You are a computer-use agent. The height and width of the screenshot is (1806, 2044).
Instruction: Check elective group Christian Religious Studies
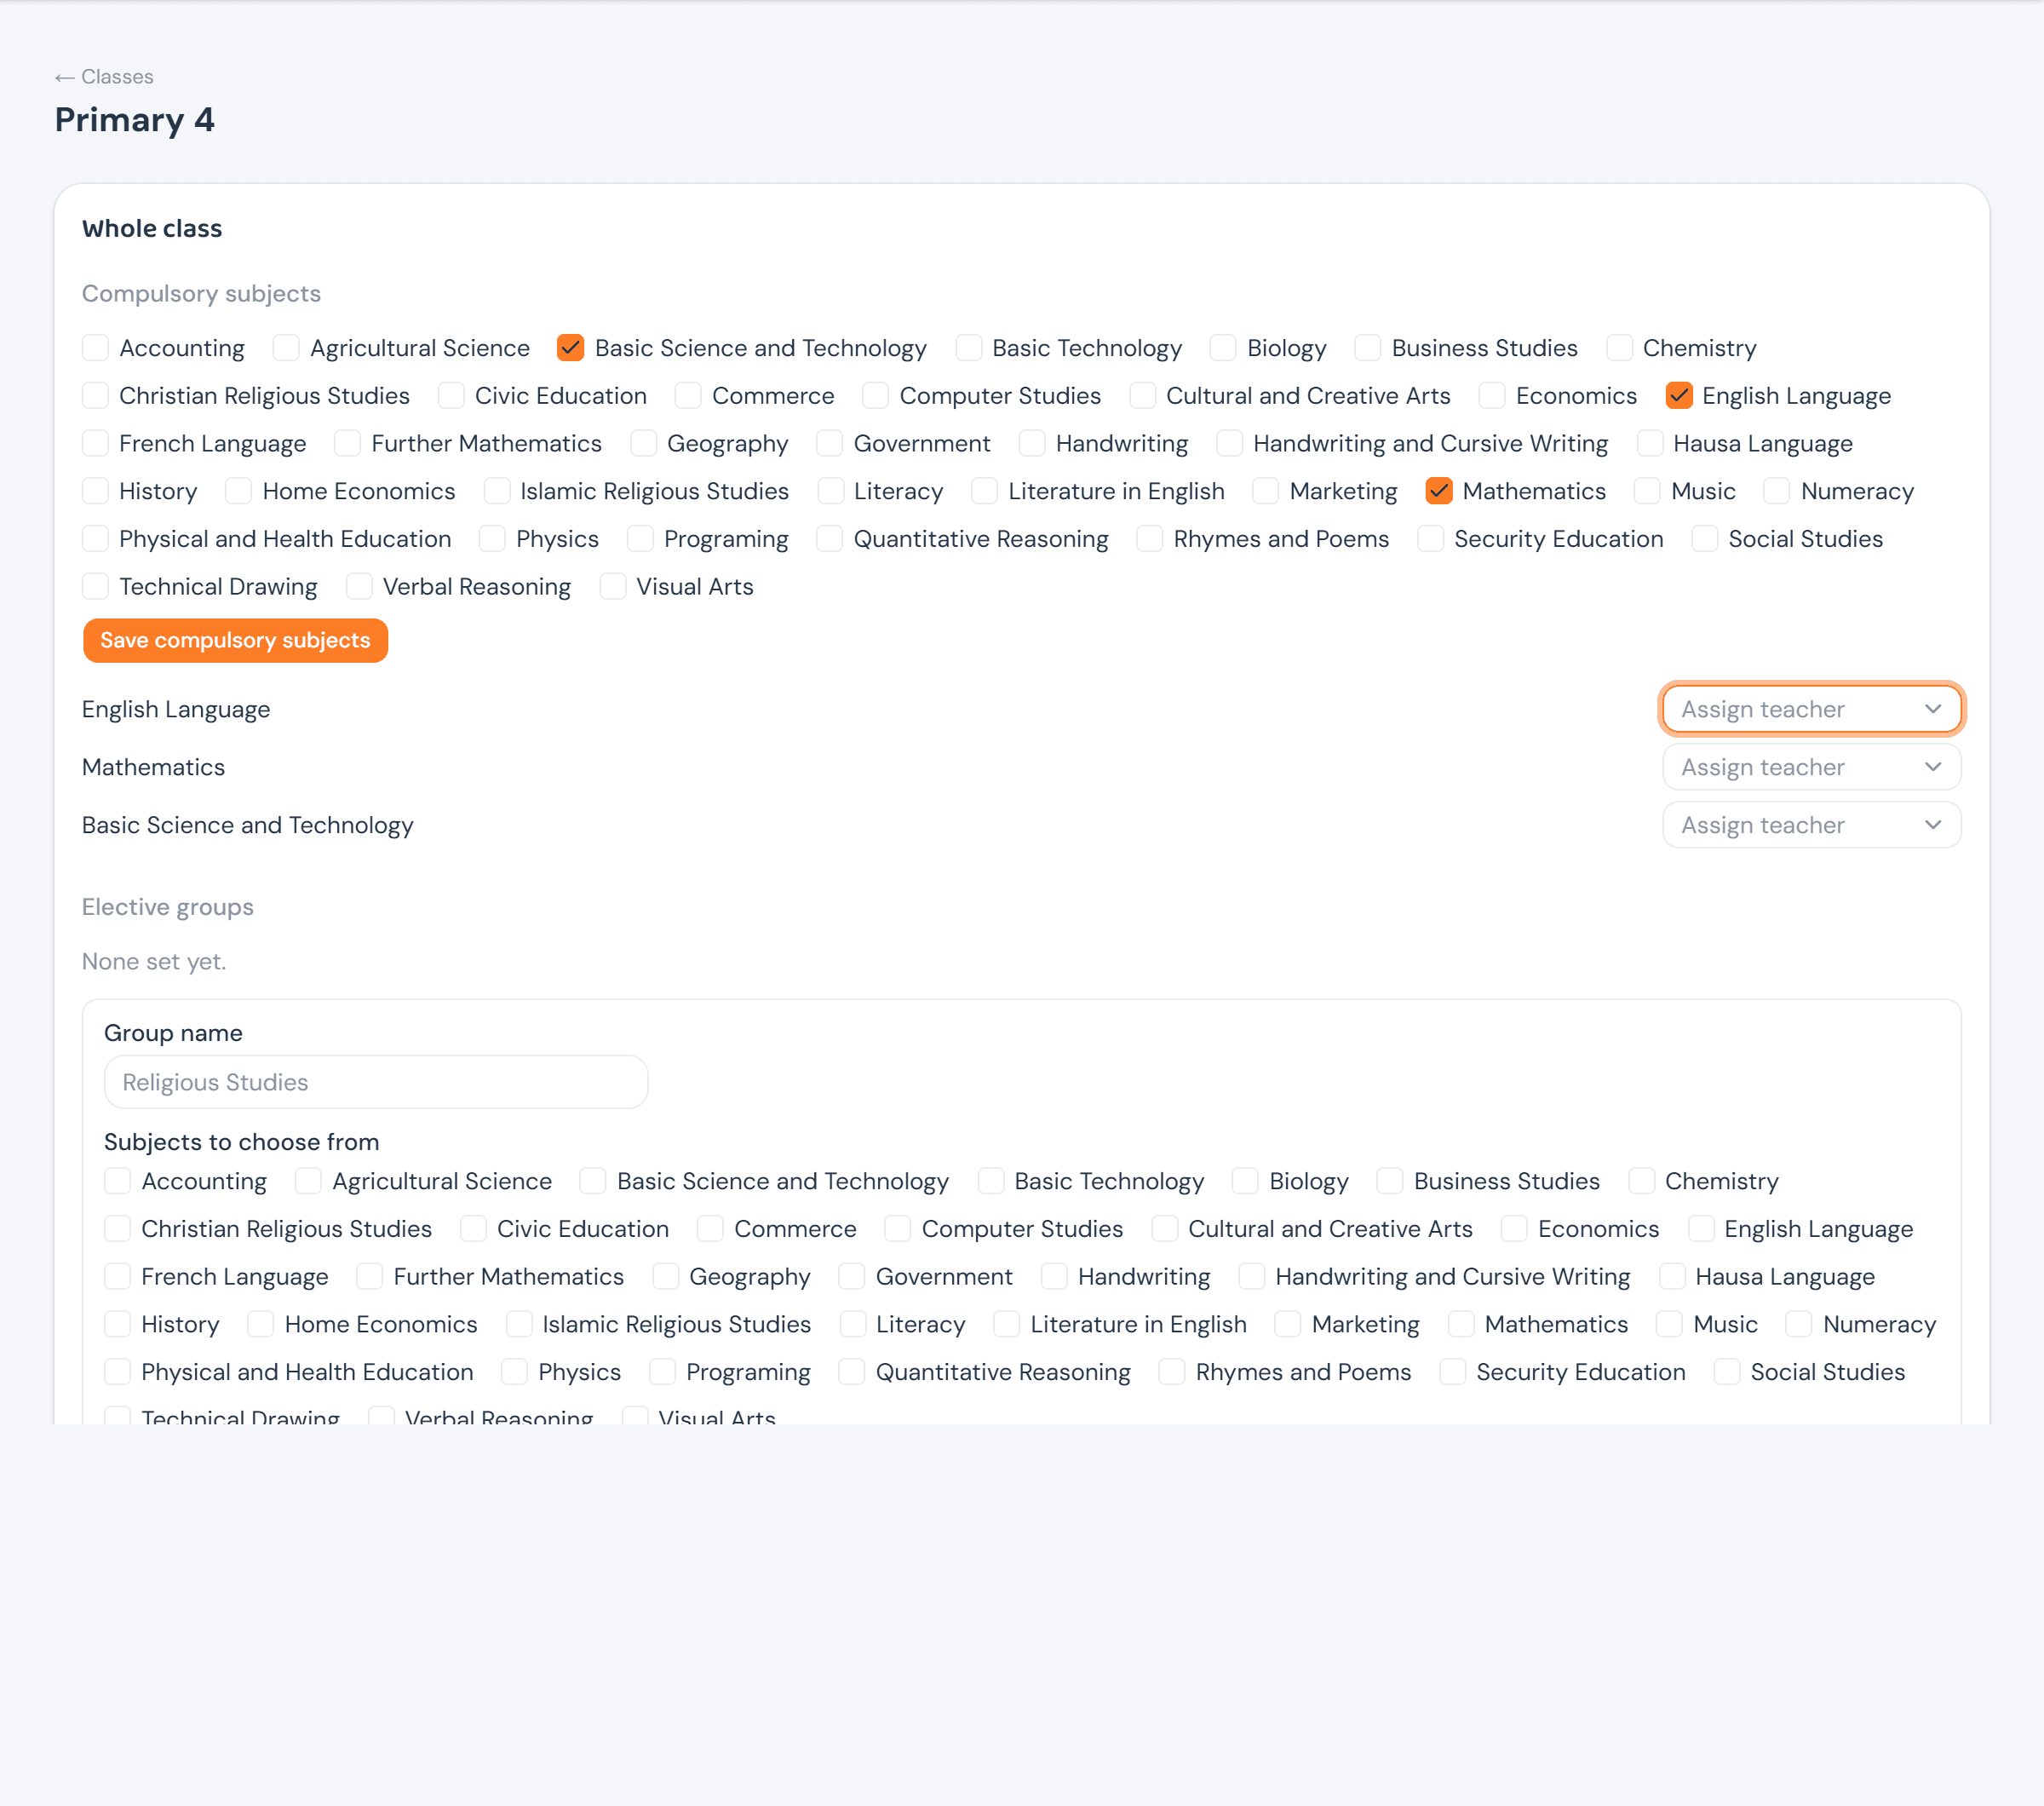tap(118, 1229)
